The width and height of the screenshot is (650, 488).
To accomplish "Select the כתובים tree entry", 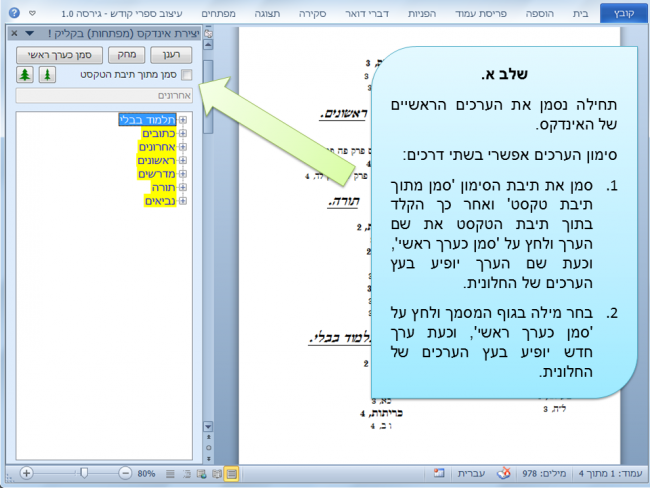I will (158, 134).
